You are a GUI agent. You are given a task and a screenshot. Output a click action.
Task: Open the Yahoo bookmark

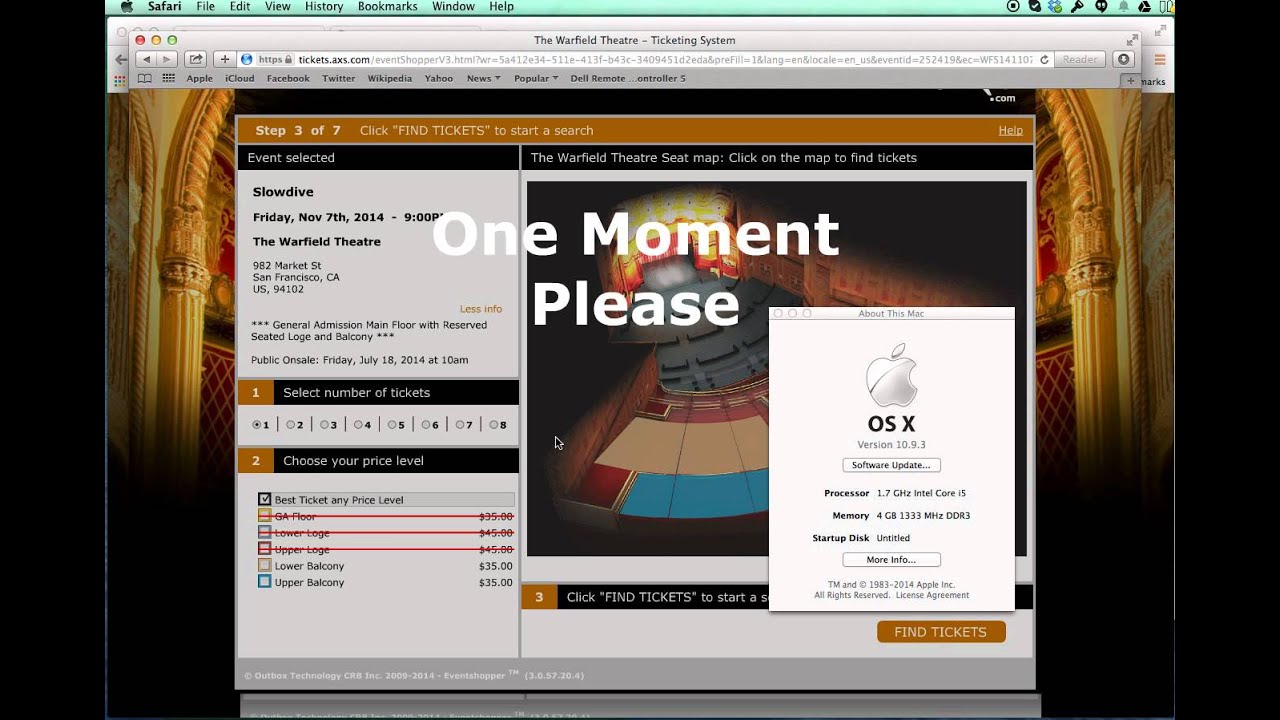[x=438, y=78]
